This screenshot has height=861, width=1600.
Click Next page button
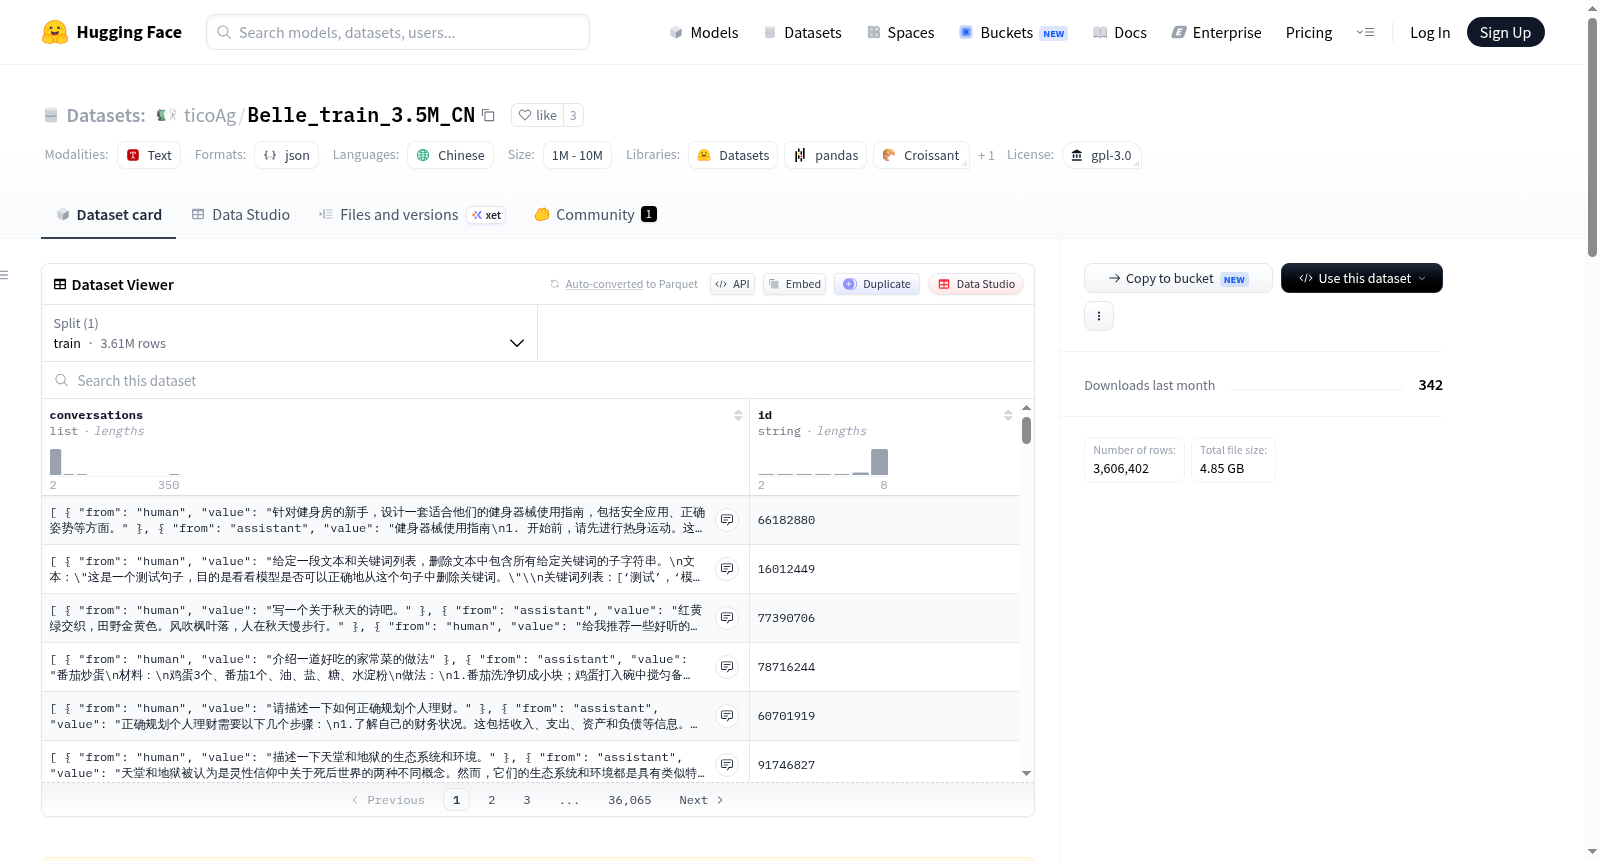tap(701, 800)
